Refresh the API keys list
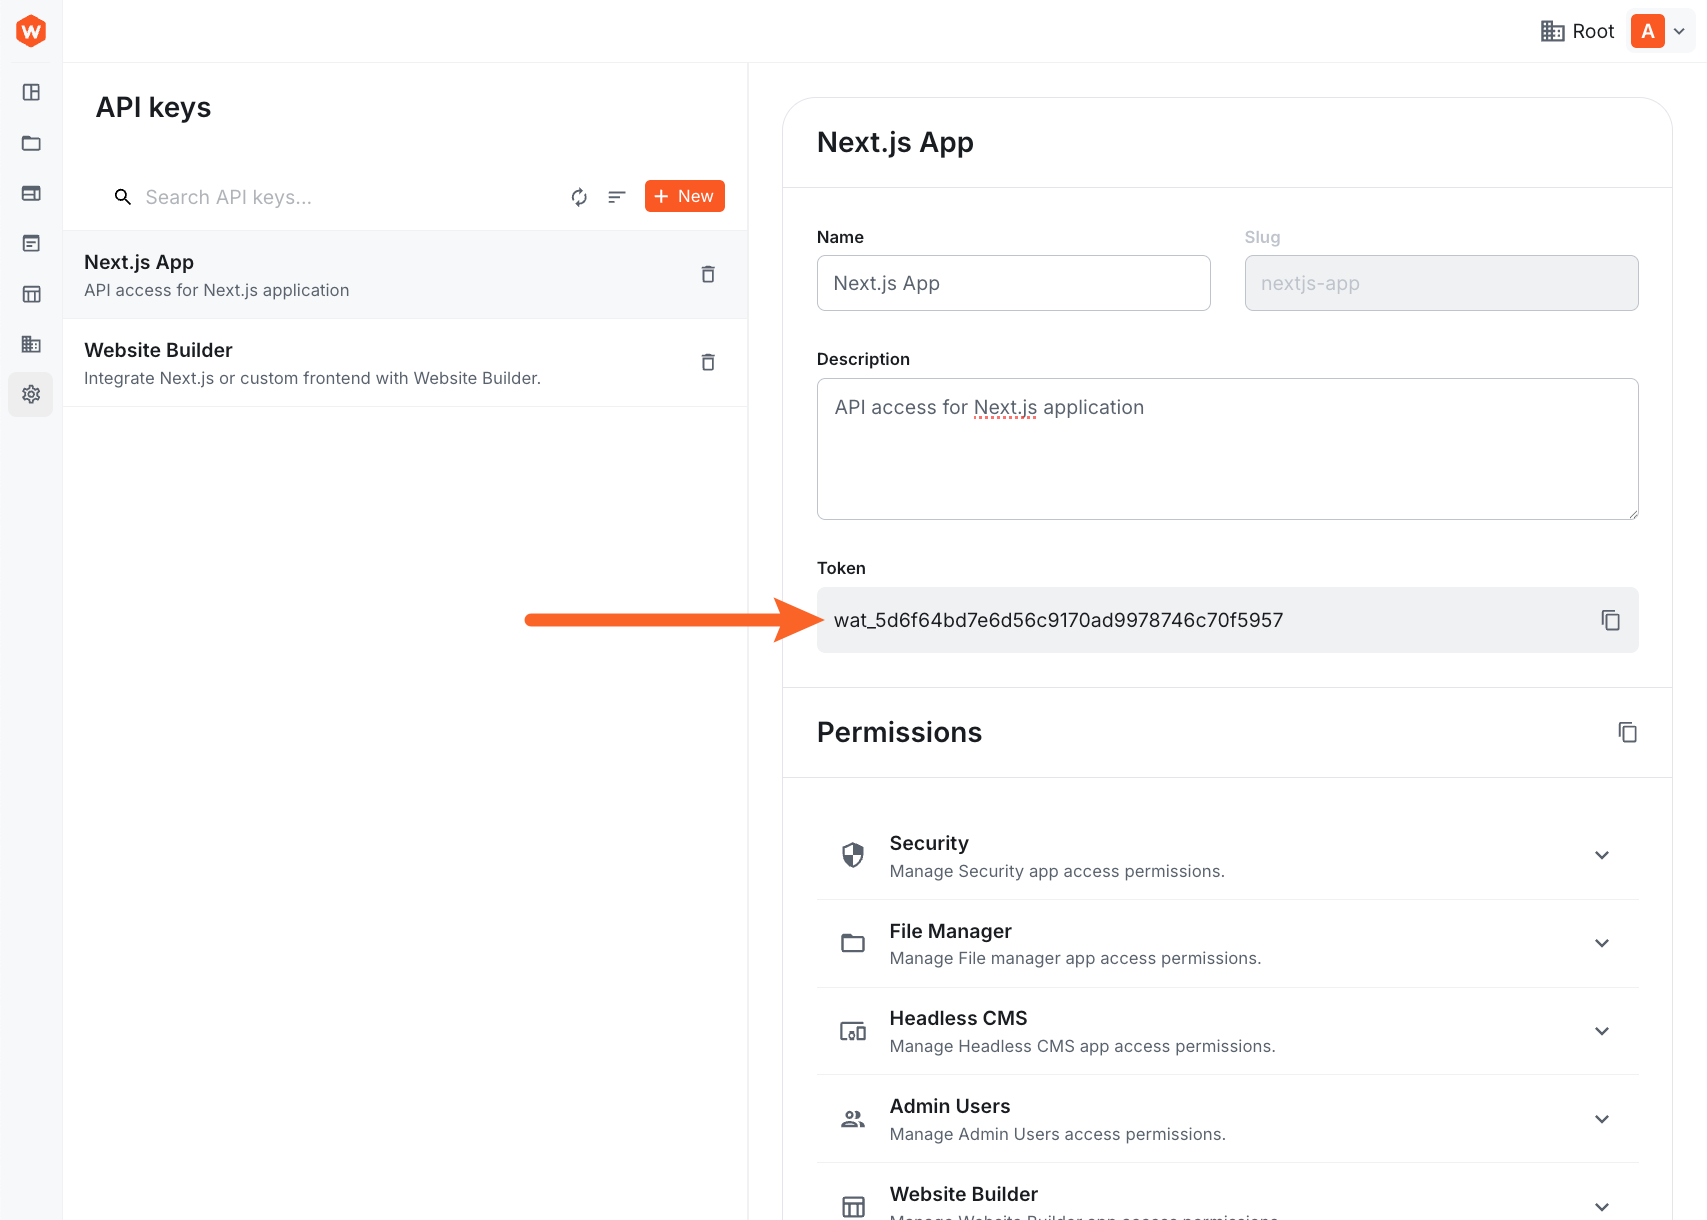 (579, 197)
